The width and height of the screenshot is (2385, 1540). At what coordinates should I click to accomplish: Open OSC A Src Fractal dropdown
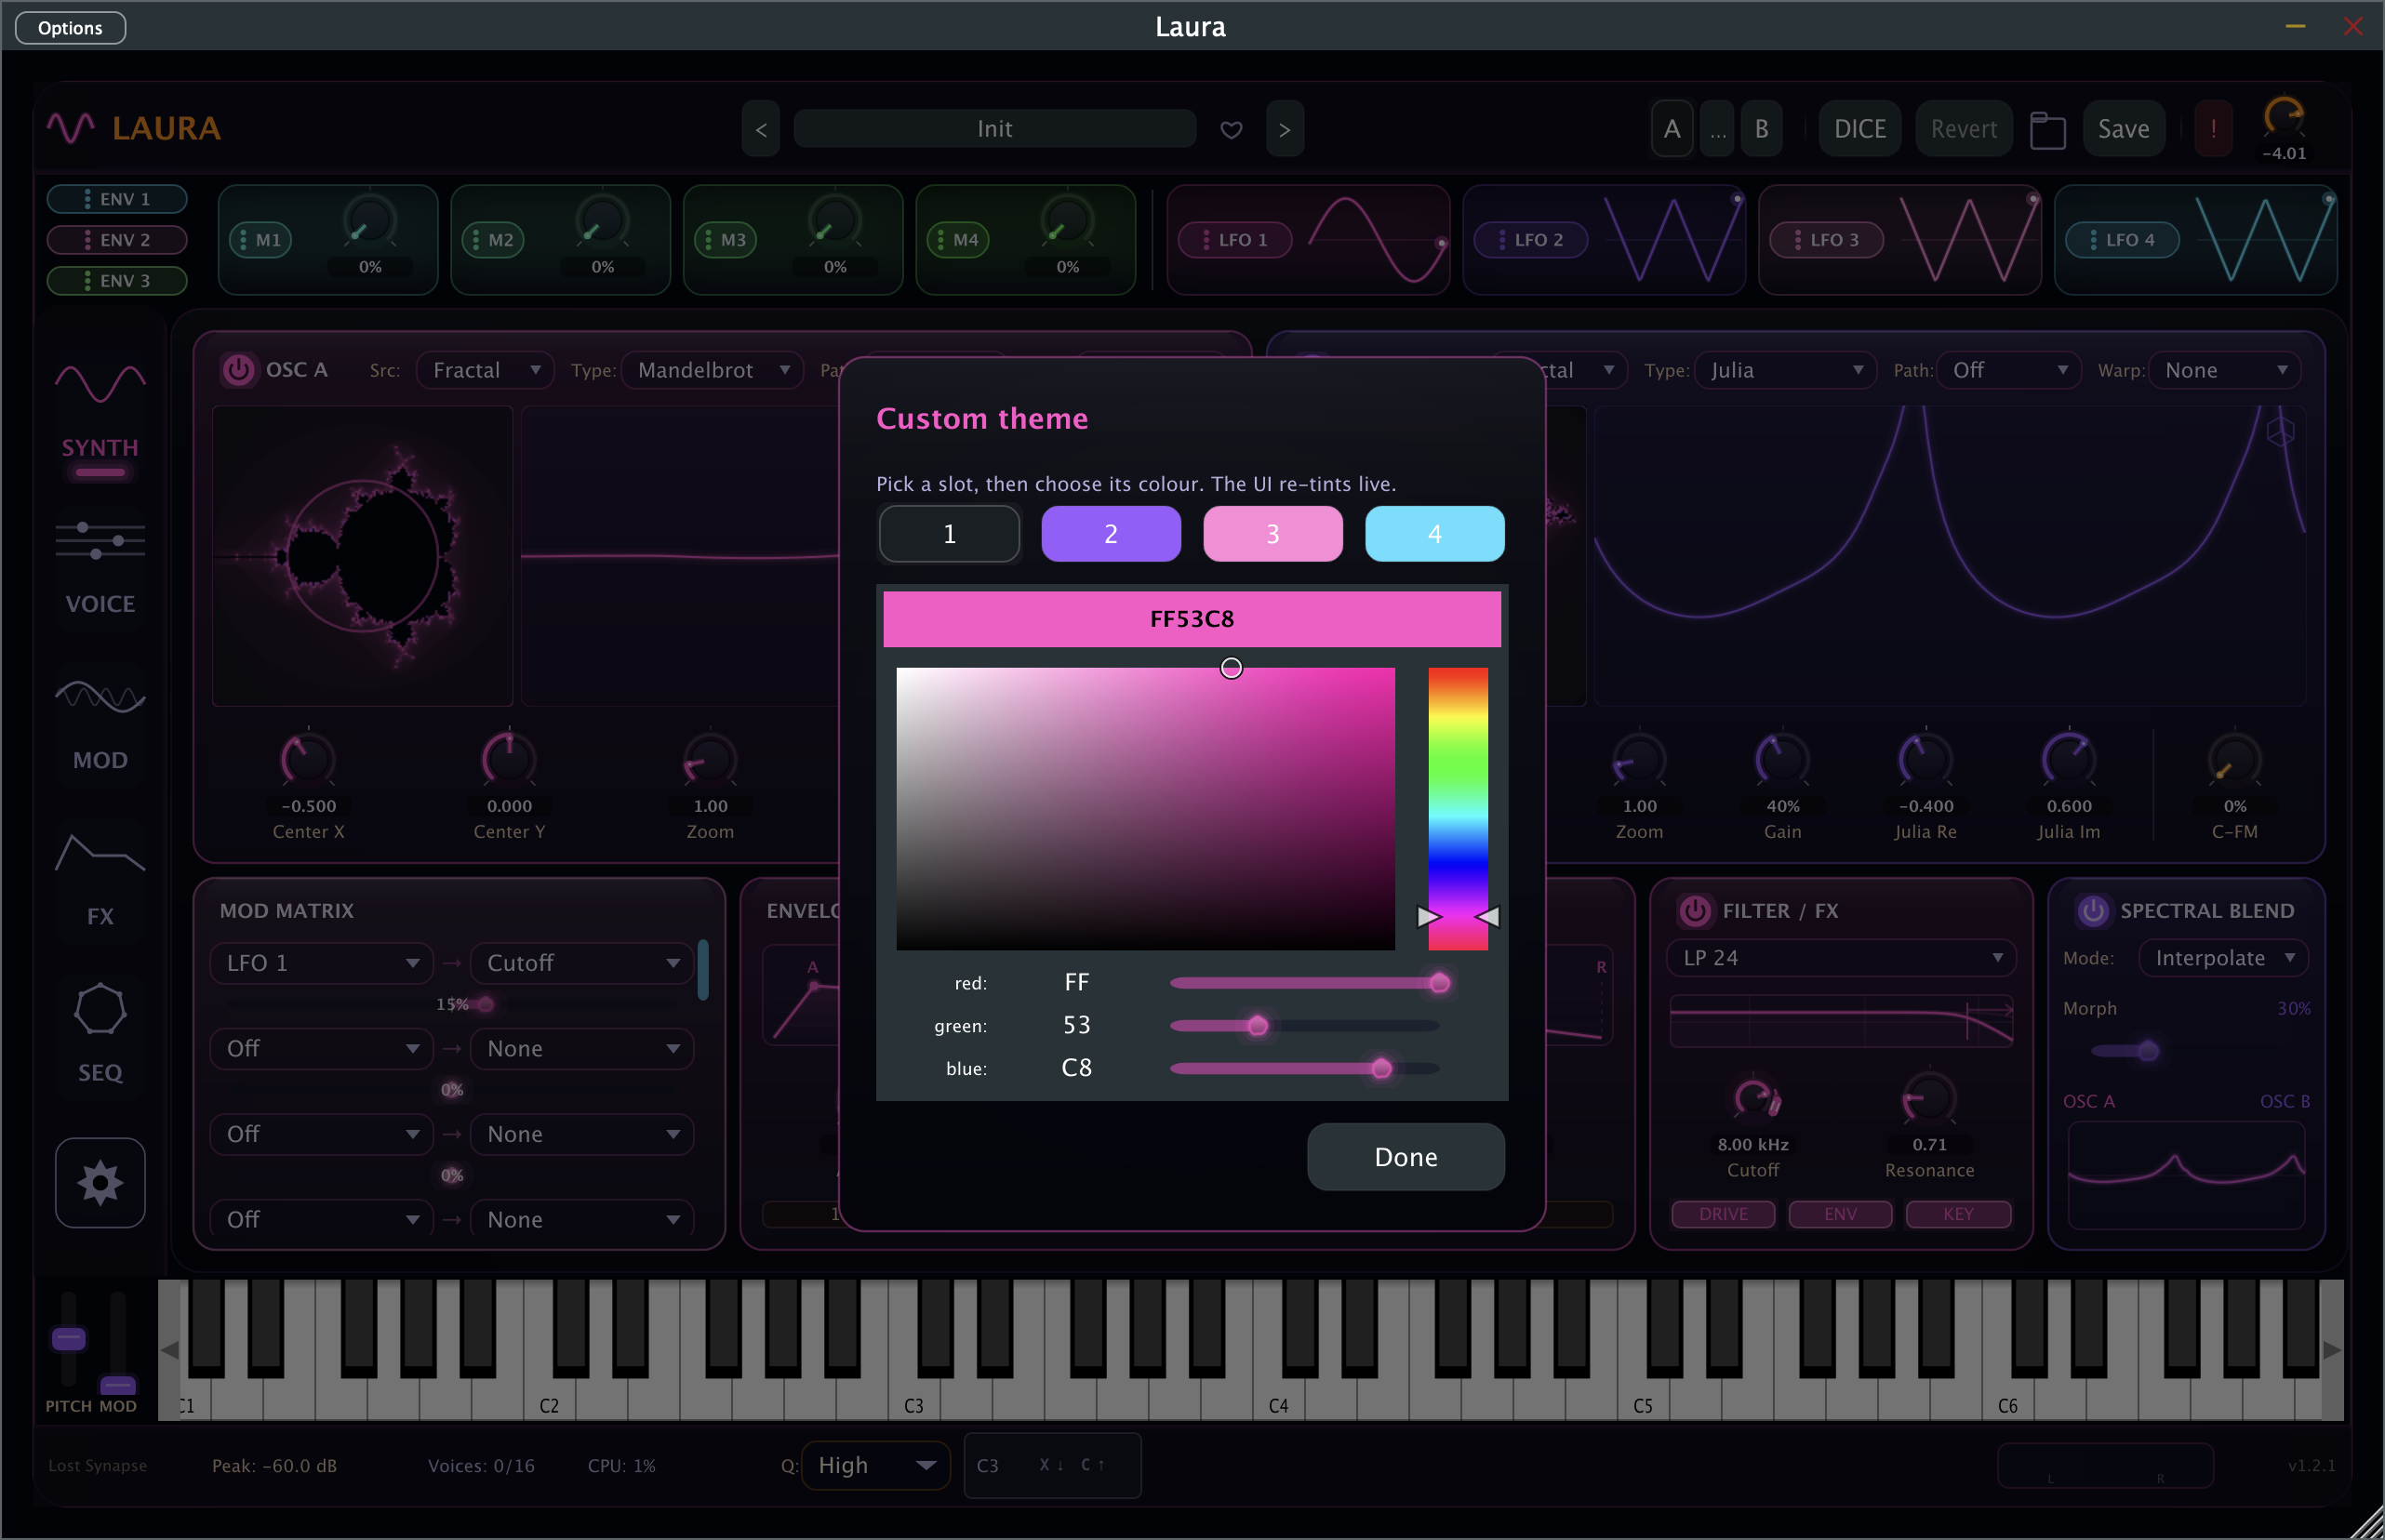pos(484,370)
